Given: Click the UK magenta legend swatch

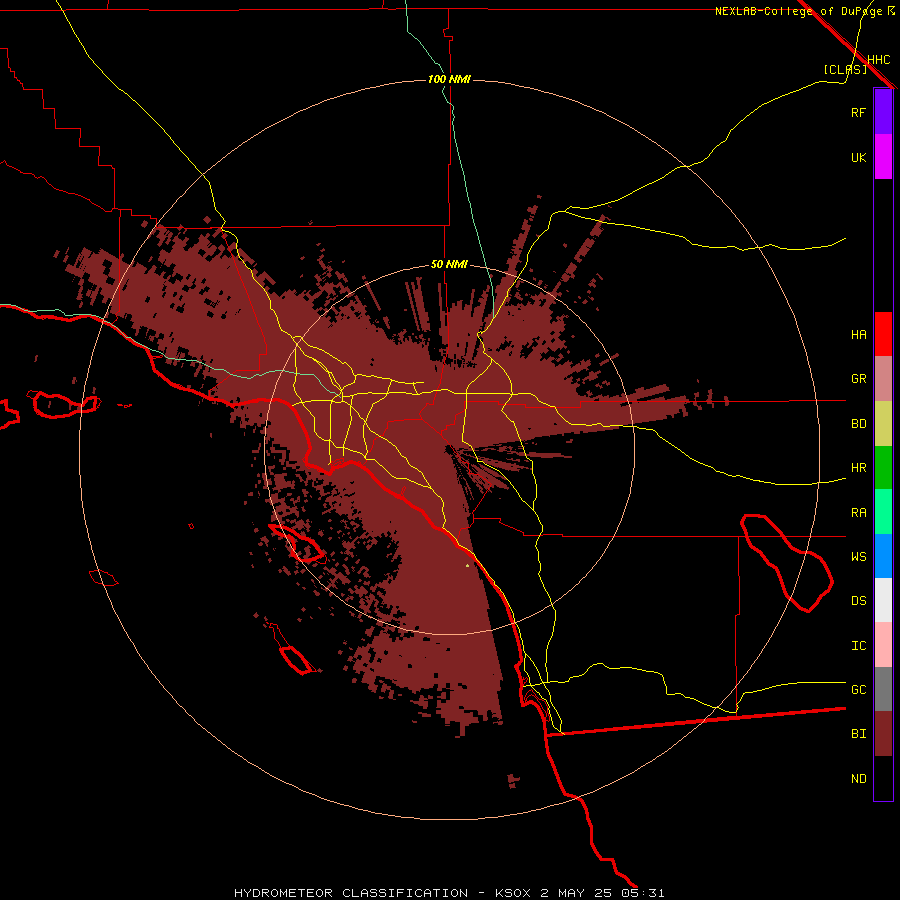Looking at the screenshot, I should pos(883,157).
